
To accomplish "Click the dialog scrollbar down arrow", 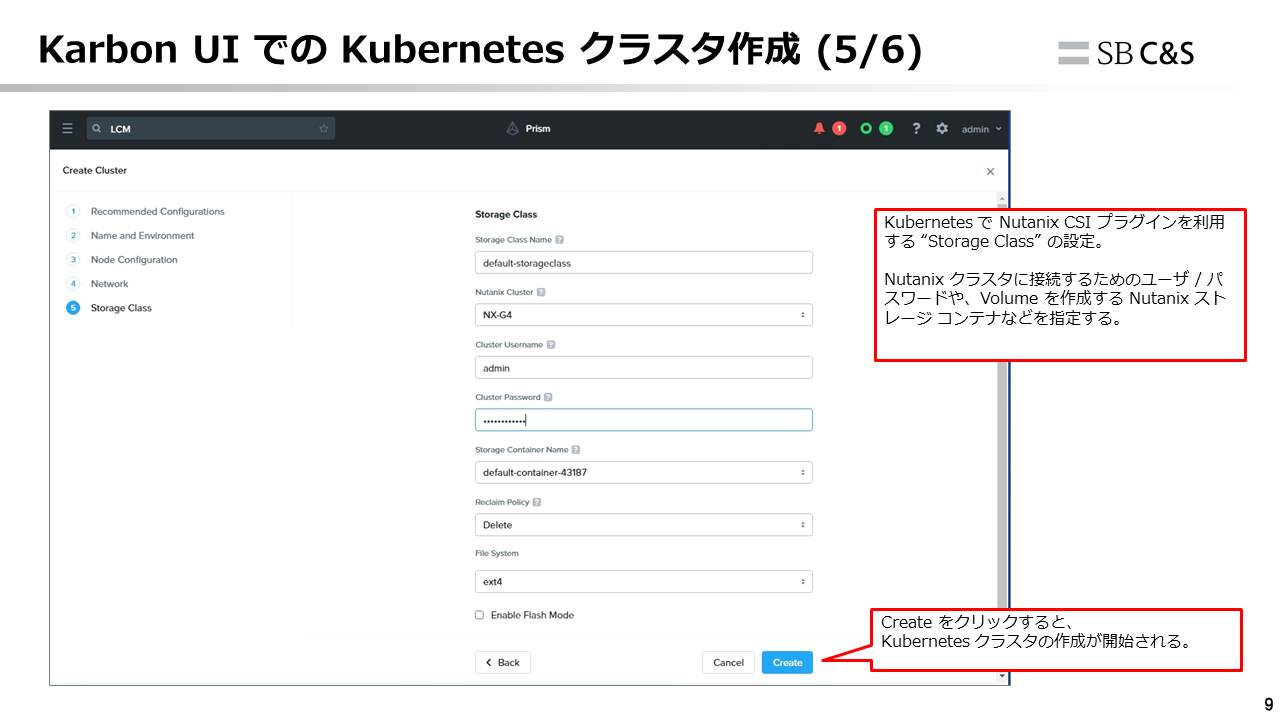I will point(1003,677).
